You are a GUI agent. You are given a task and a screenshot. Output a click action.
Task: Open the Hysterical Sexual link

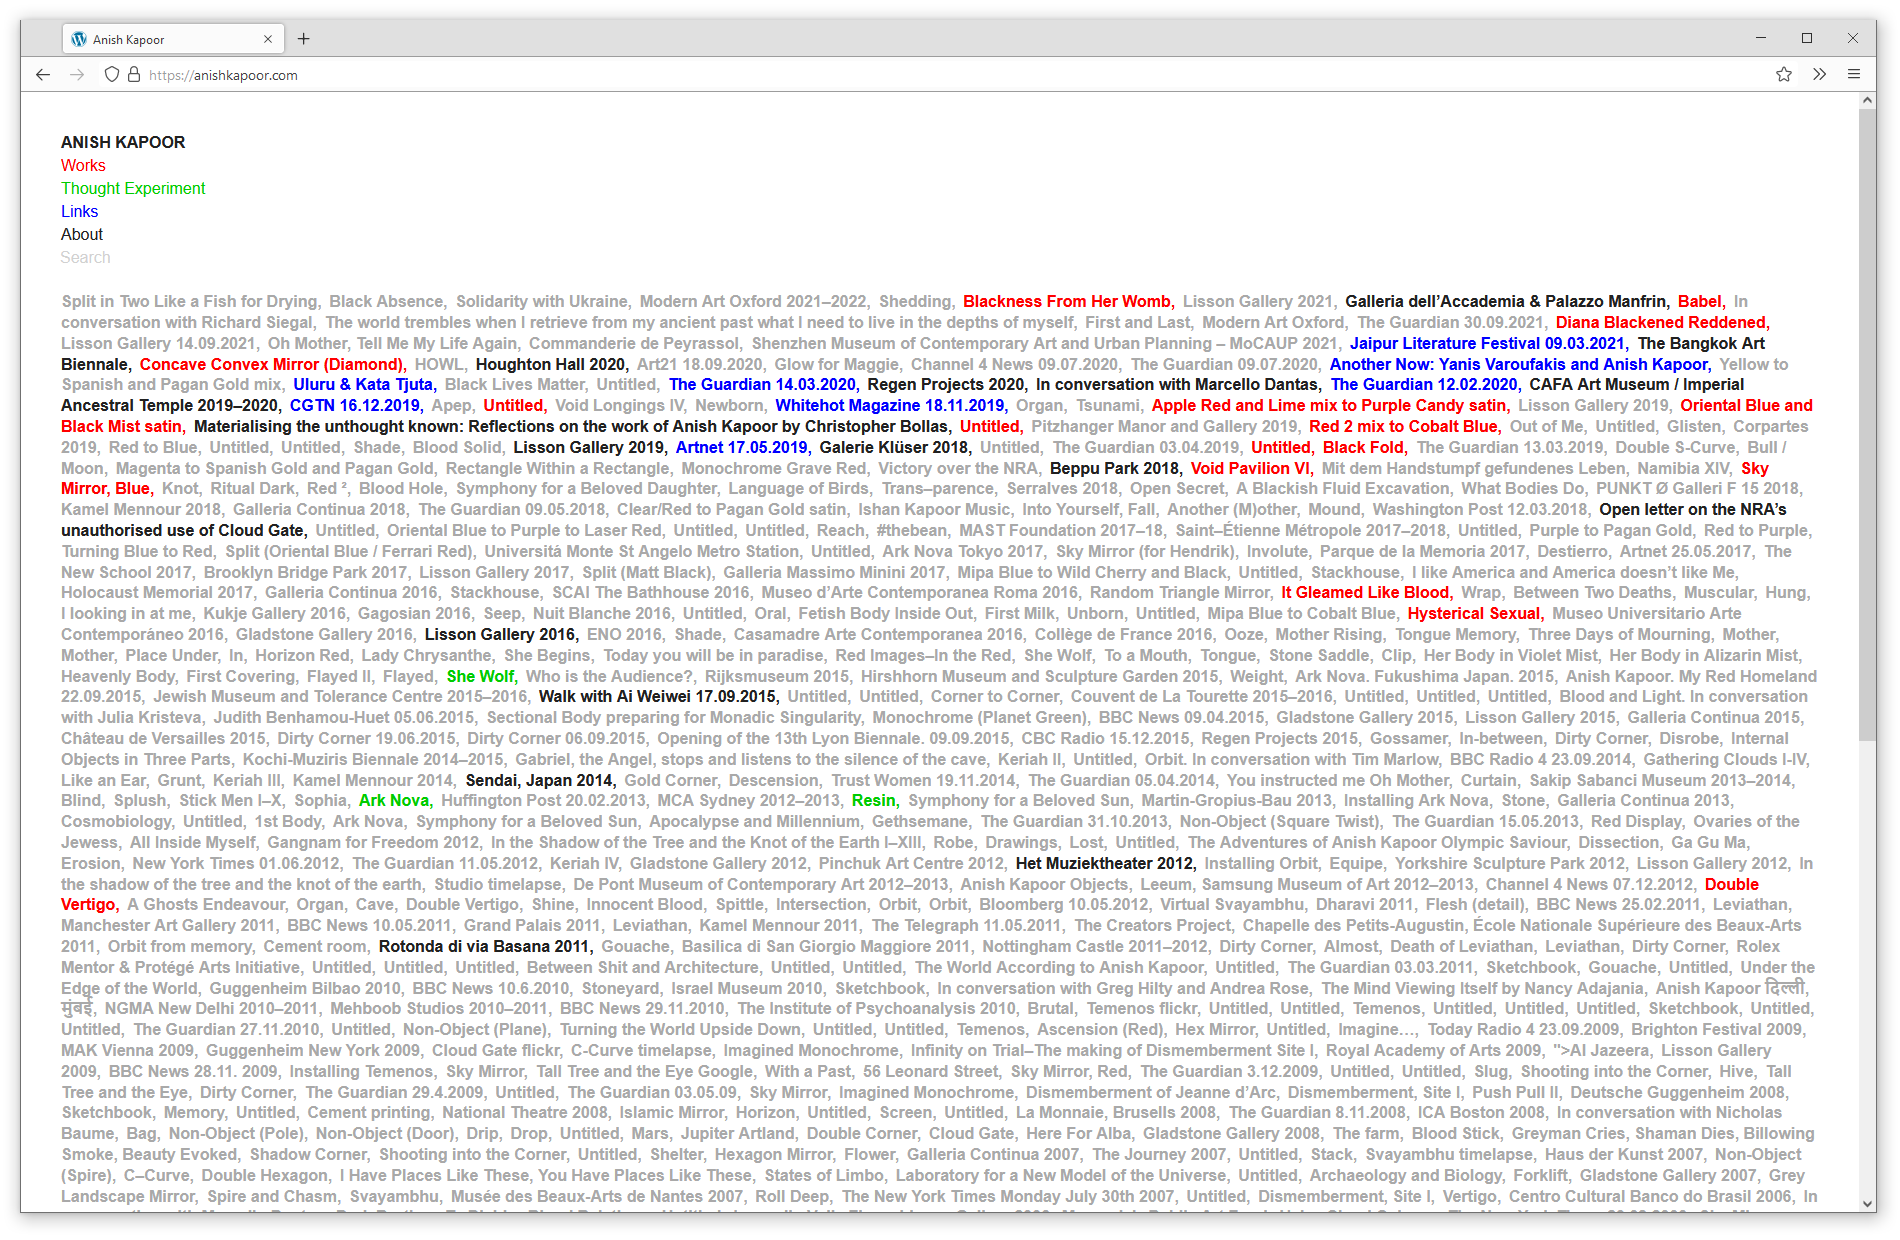1475,613
